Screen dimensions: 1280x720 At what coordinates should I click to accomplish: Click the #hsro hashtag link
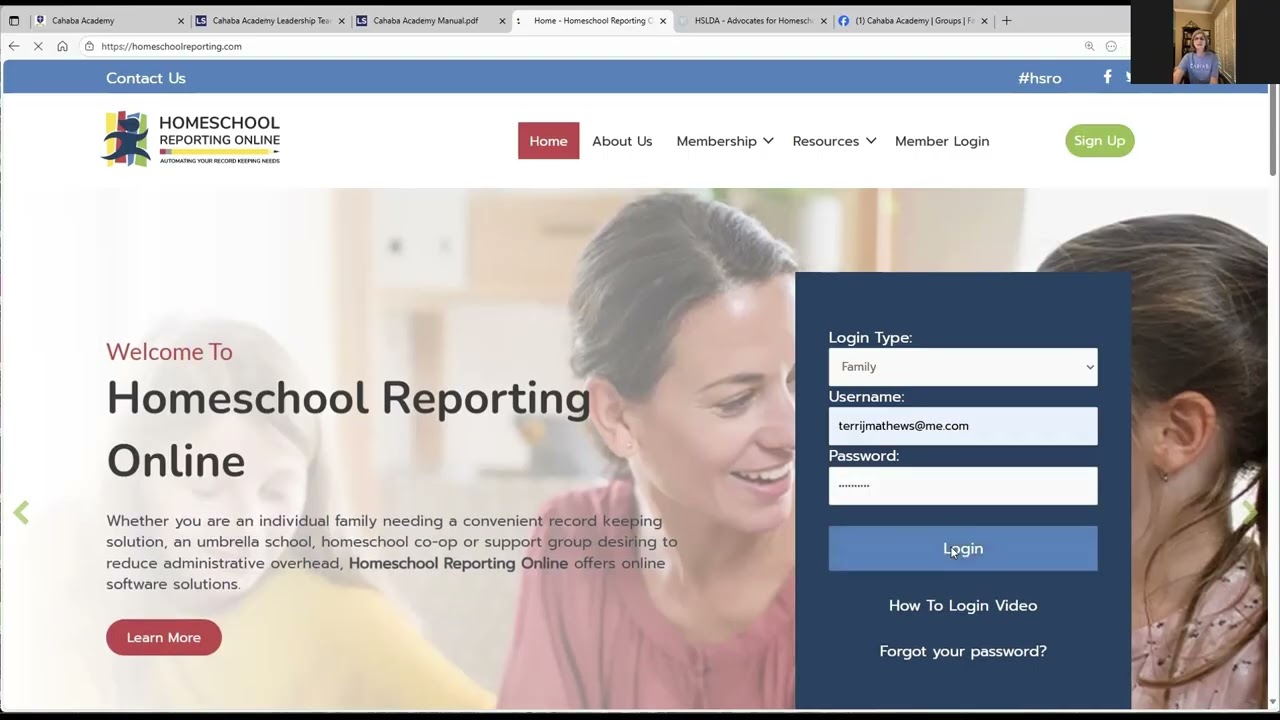coord(1040,78)
